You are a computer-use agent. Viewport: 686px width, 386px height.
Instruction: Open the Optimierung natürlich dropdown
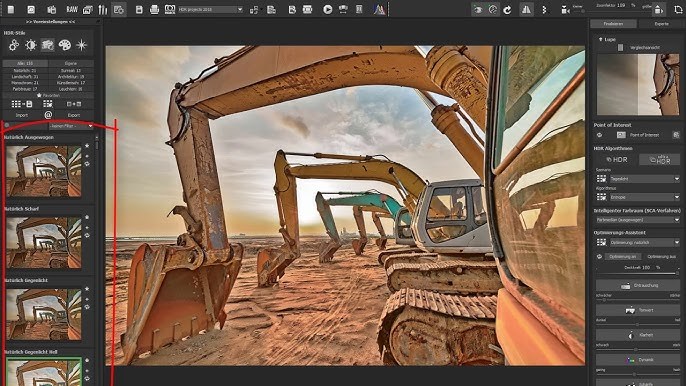pyautogui.click(x=644, y=242)
